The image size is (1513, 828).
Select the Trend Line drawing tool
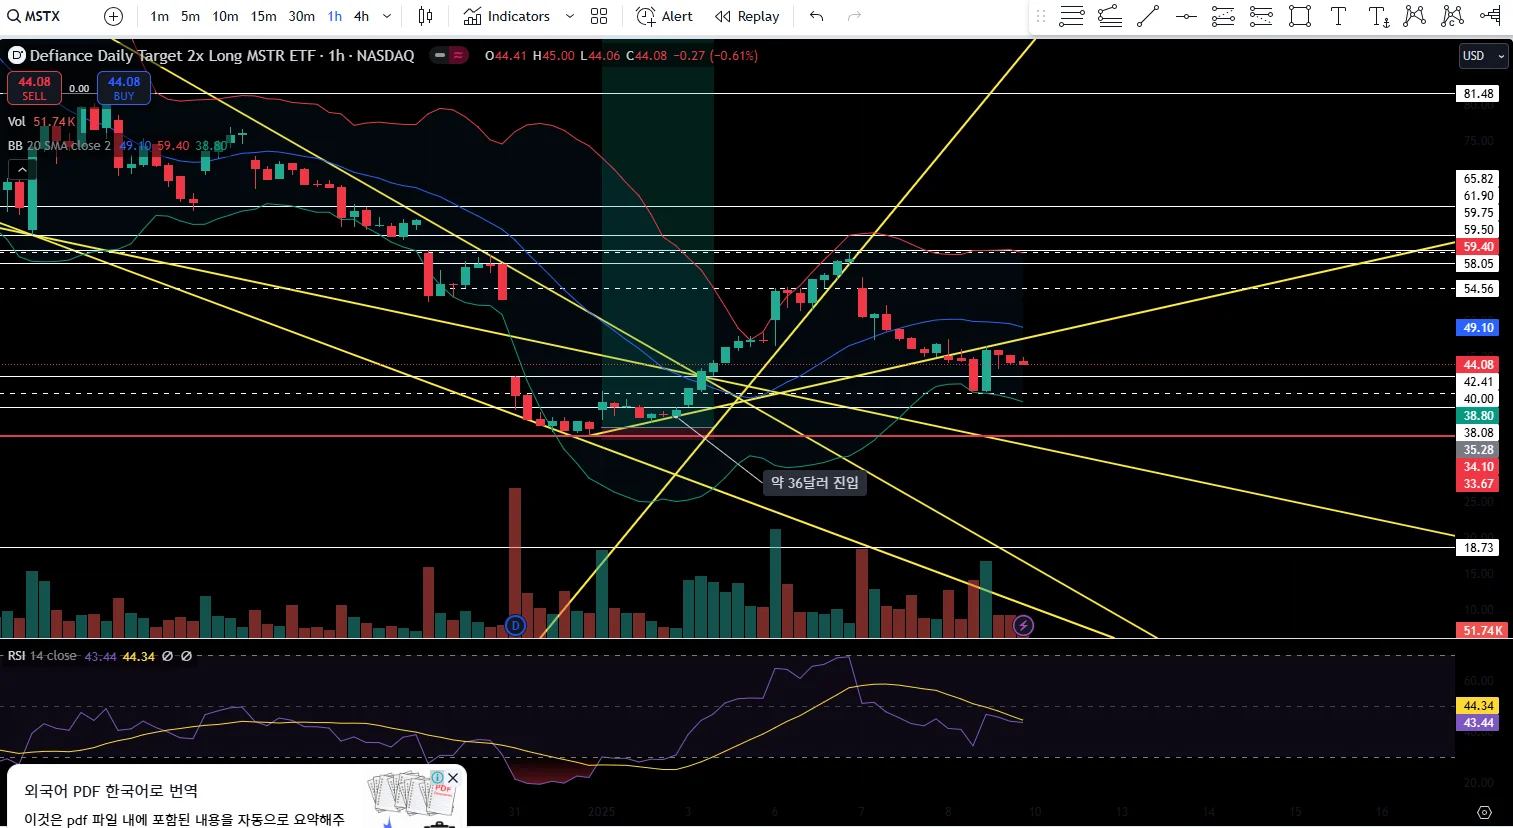pyautogui.click(x=1148, y=16)
